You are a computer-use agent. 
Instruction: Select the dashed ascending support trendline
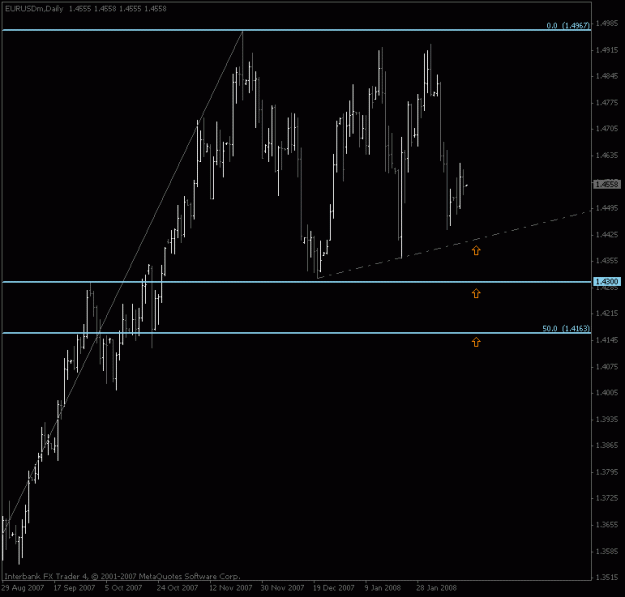454,244
